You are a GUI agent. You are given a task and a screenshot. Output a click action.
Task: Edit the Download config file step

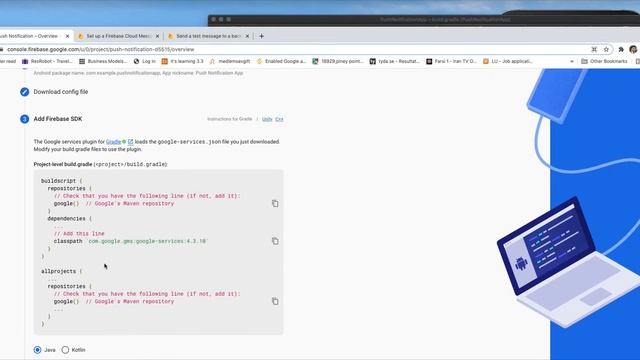click(x=24, y=92)
